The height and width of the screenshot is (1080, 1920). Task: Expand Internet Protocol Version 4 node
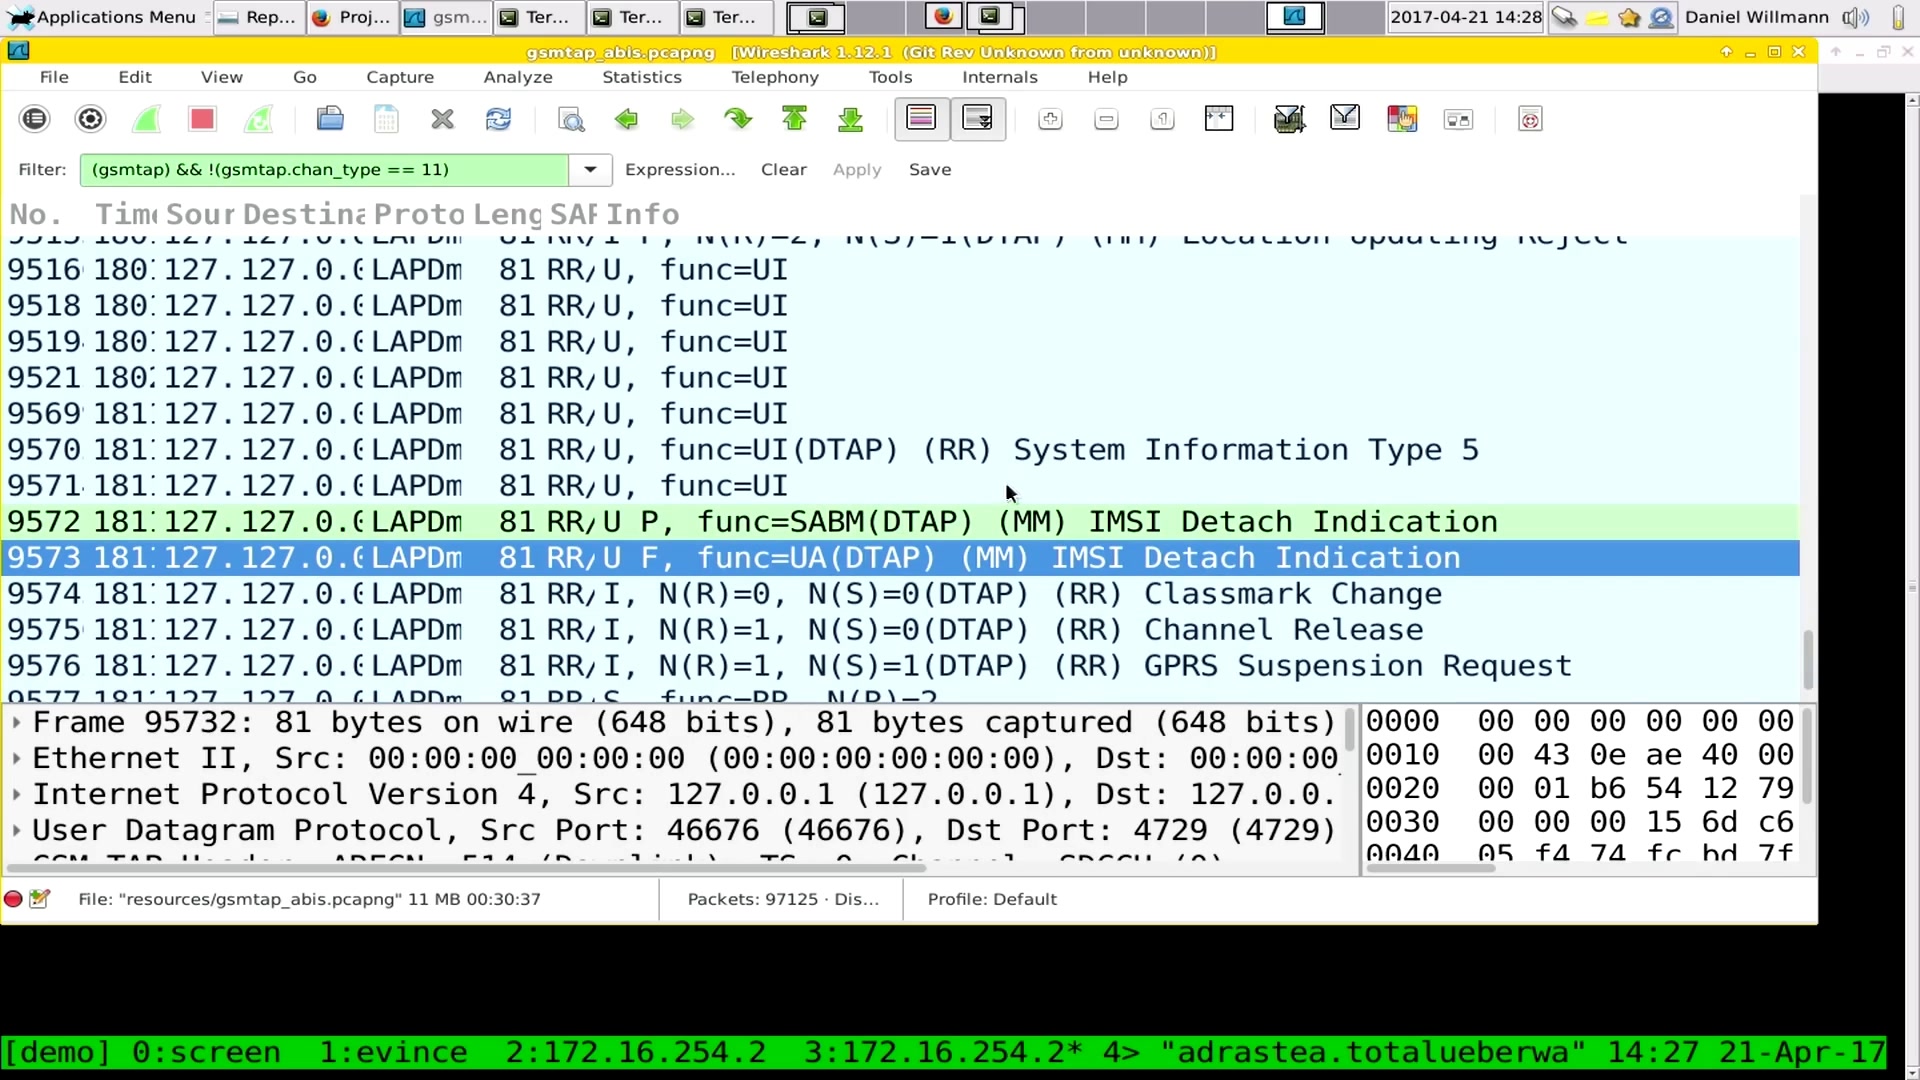pyautogui.click(x=16, y=794)
